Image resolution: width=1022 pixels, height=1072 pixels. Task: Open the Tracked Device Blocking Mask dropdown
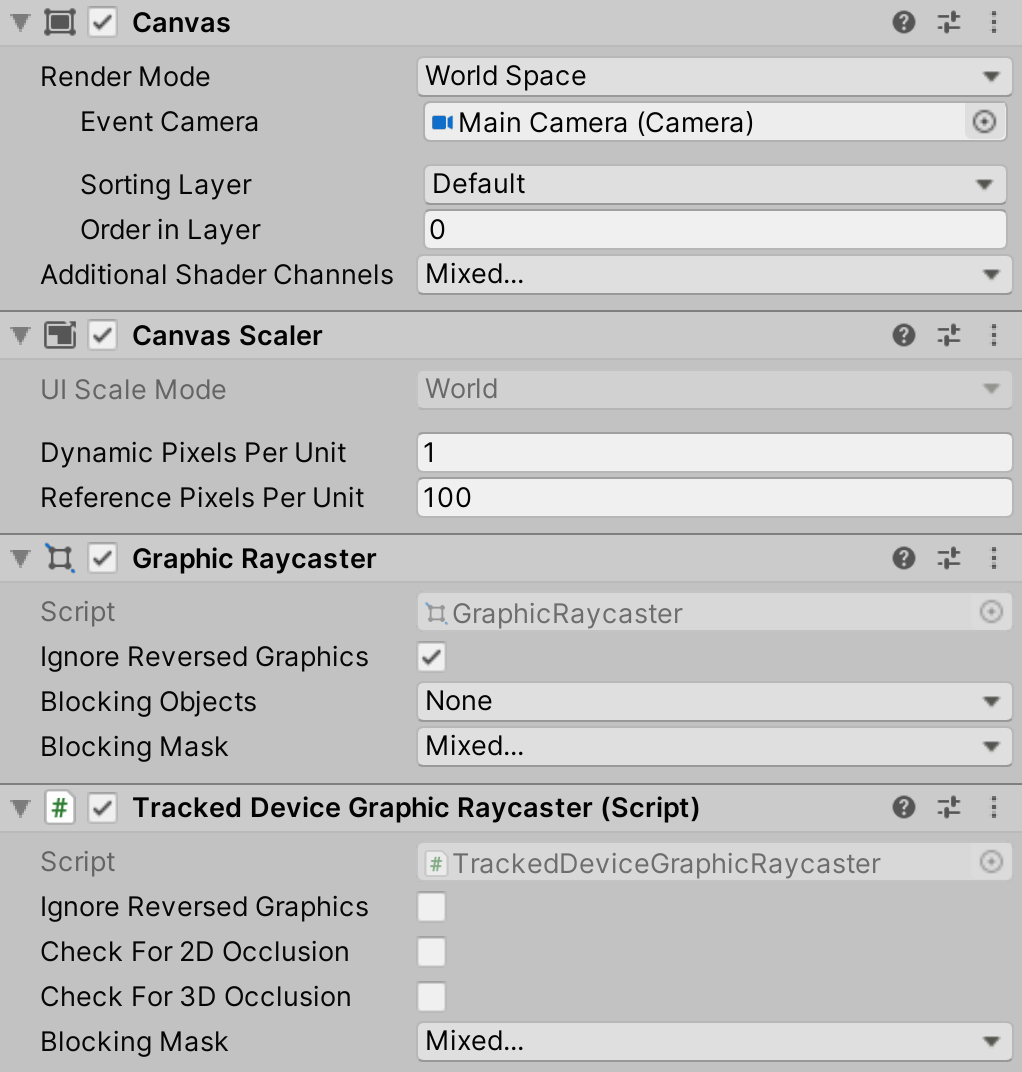pos(714,1041)
